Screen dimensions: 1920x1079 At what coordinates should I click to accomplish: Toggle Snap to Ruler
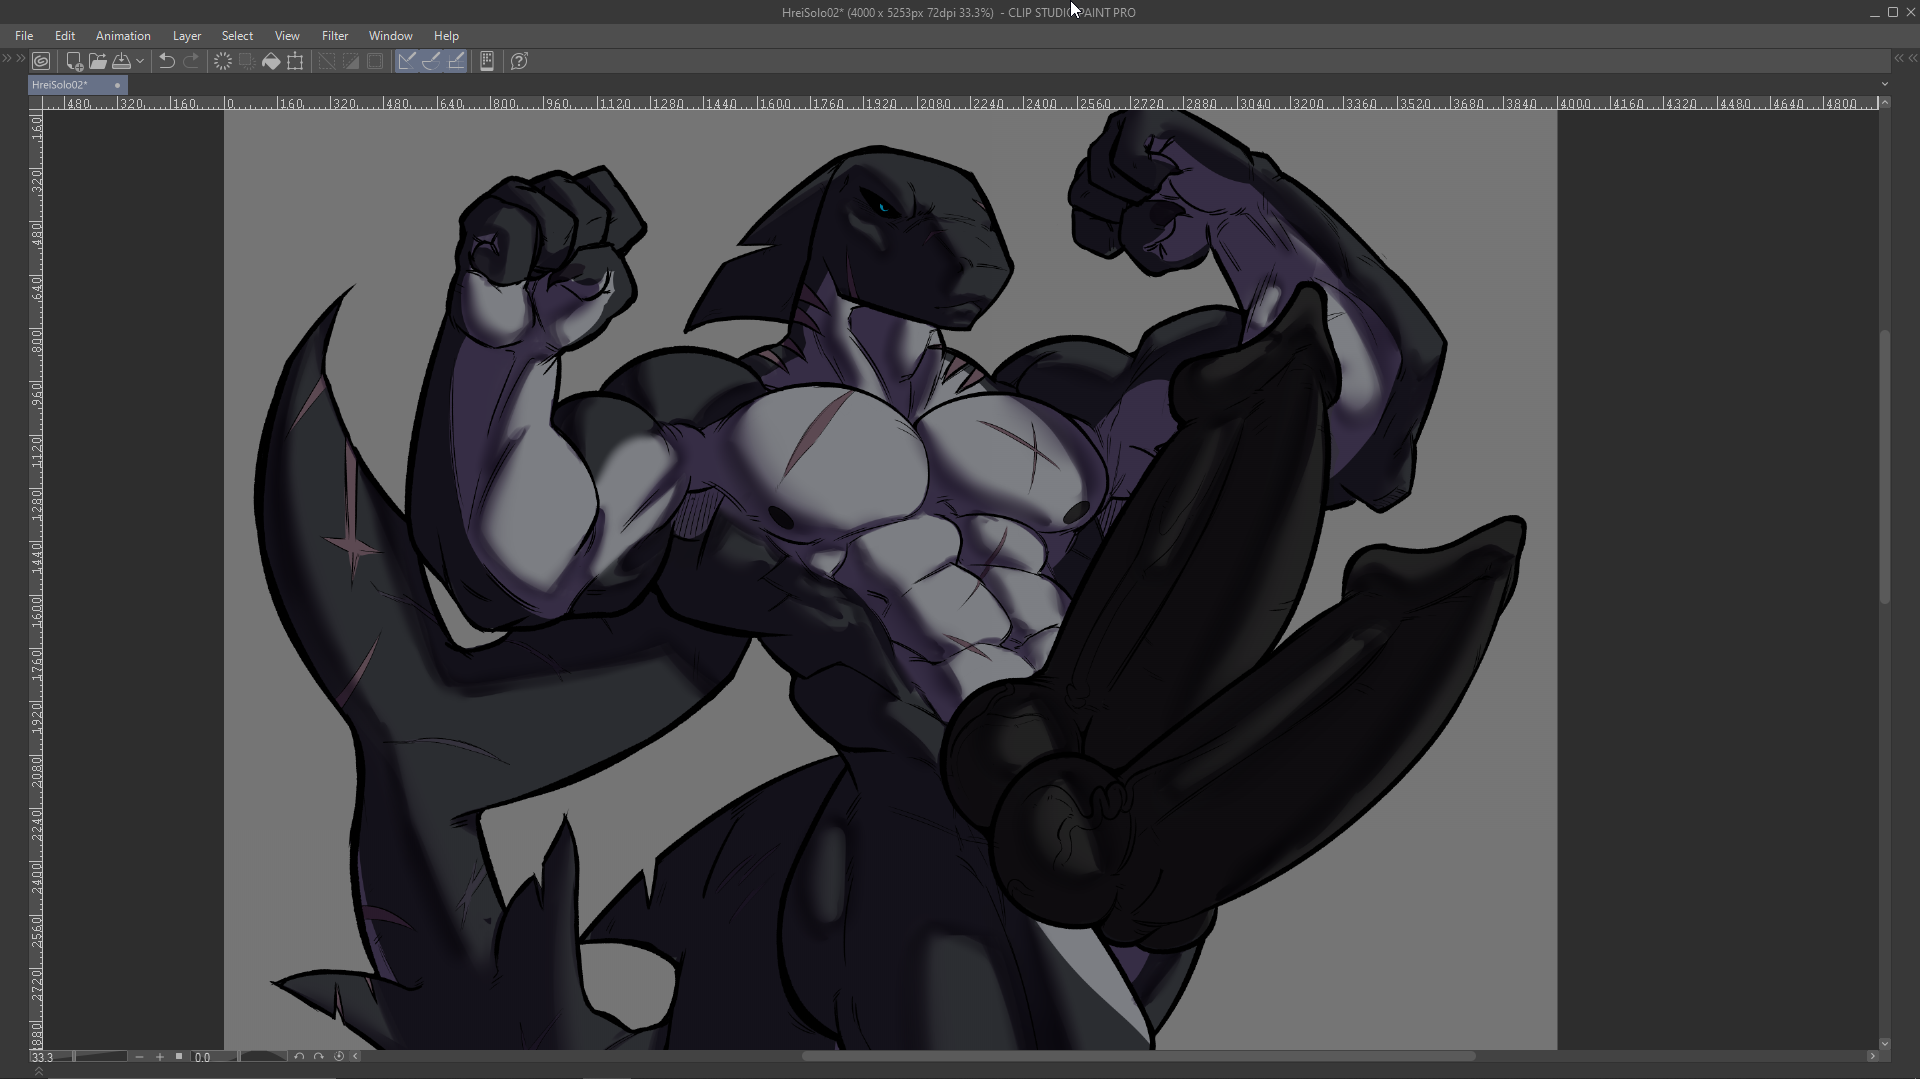click(407, 61)
